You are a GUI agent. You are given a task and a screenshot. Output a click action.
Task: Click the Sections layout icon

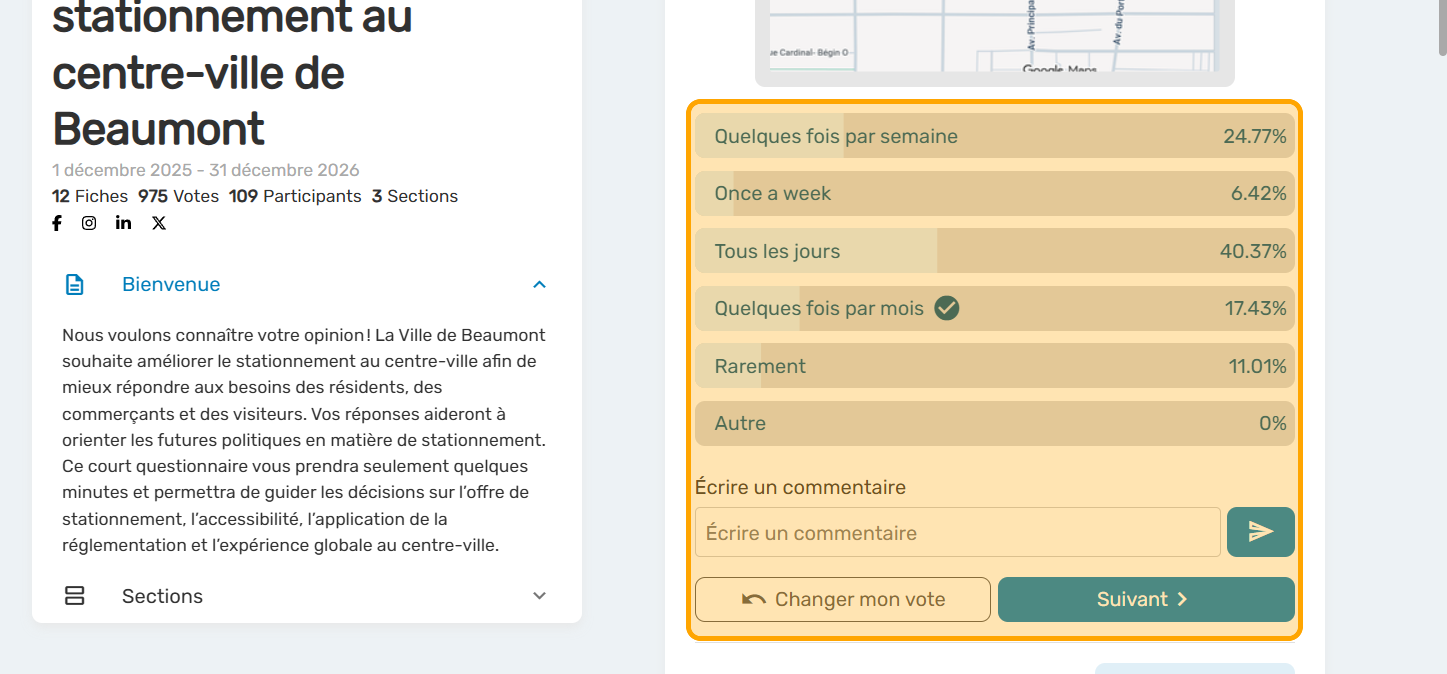(x=75, y=596)
